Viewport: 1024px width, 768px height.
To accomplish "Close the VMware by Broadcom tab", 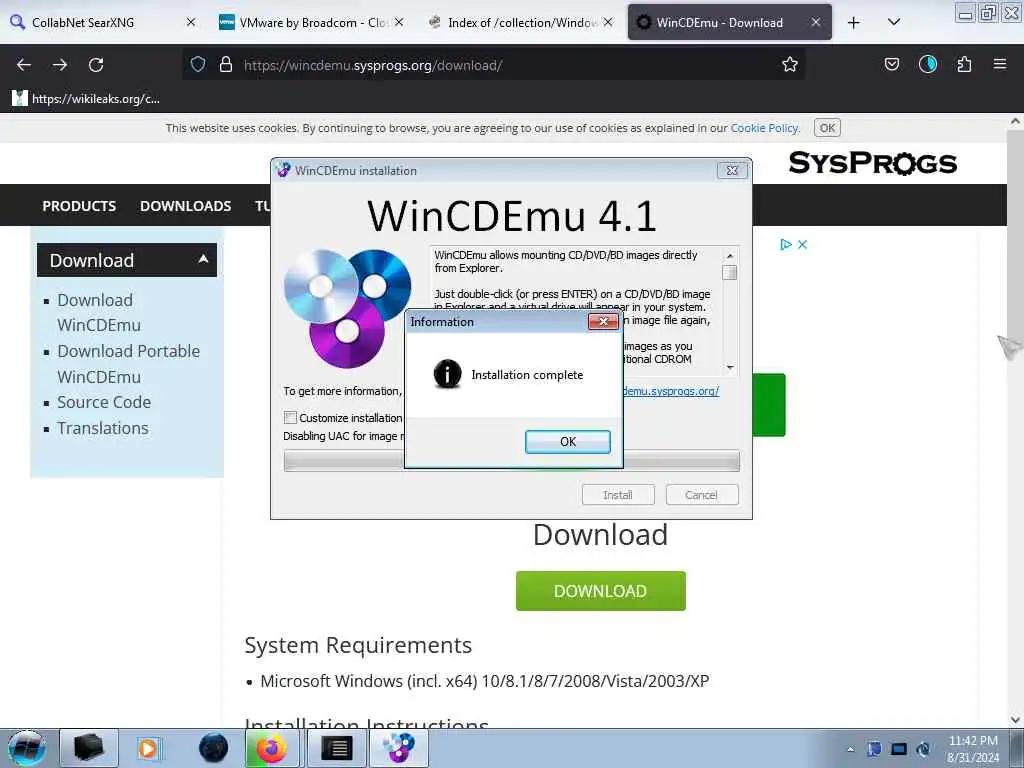I will [399, 22].
